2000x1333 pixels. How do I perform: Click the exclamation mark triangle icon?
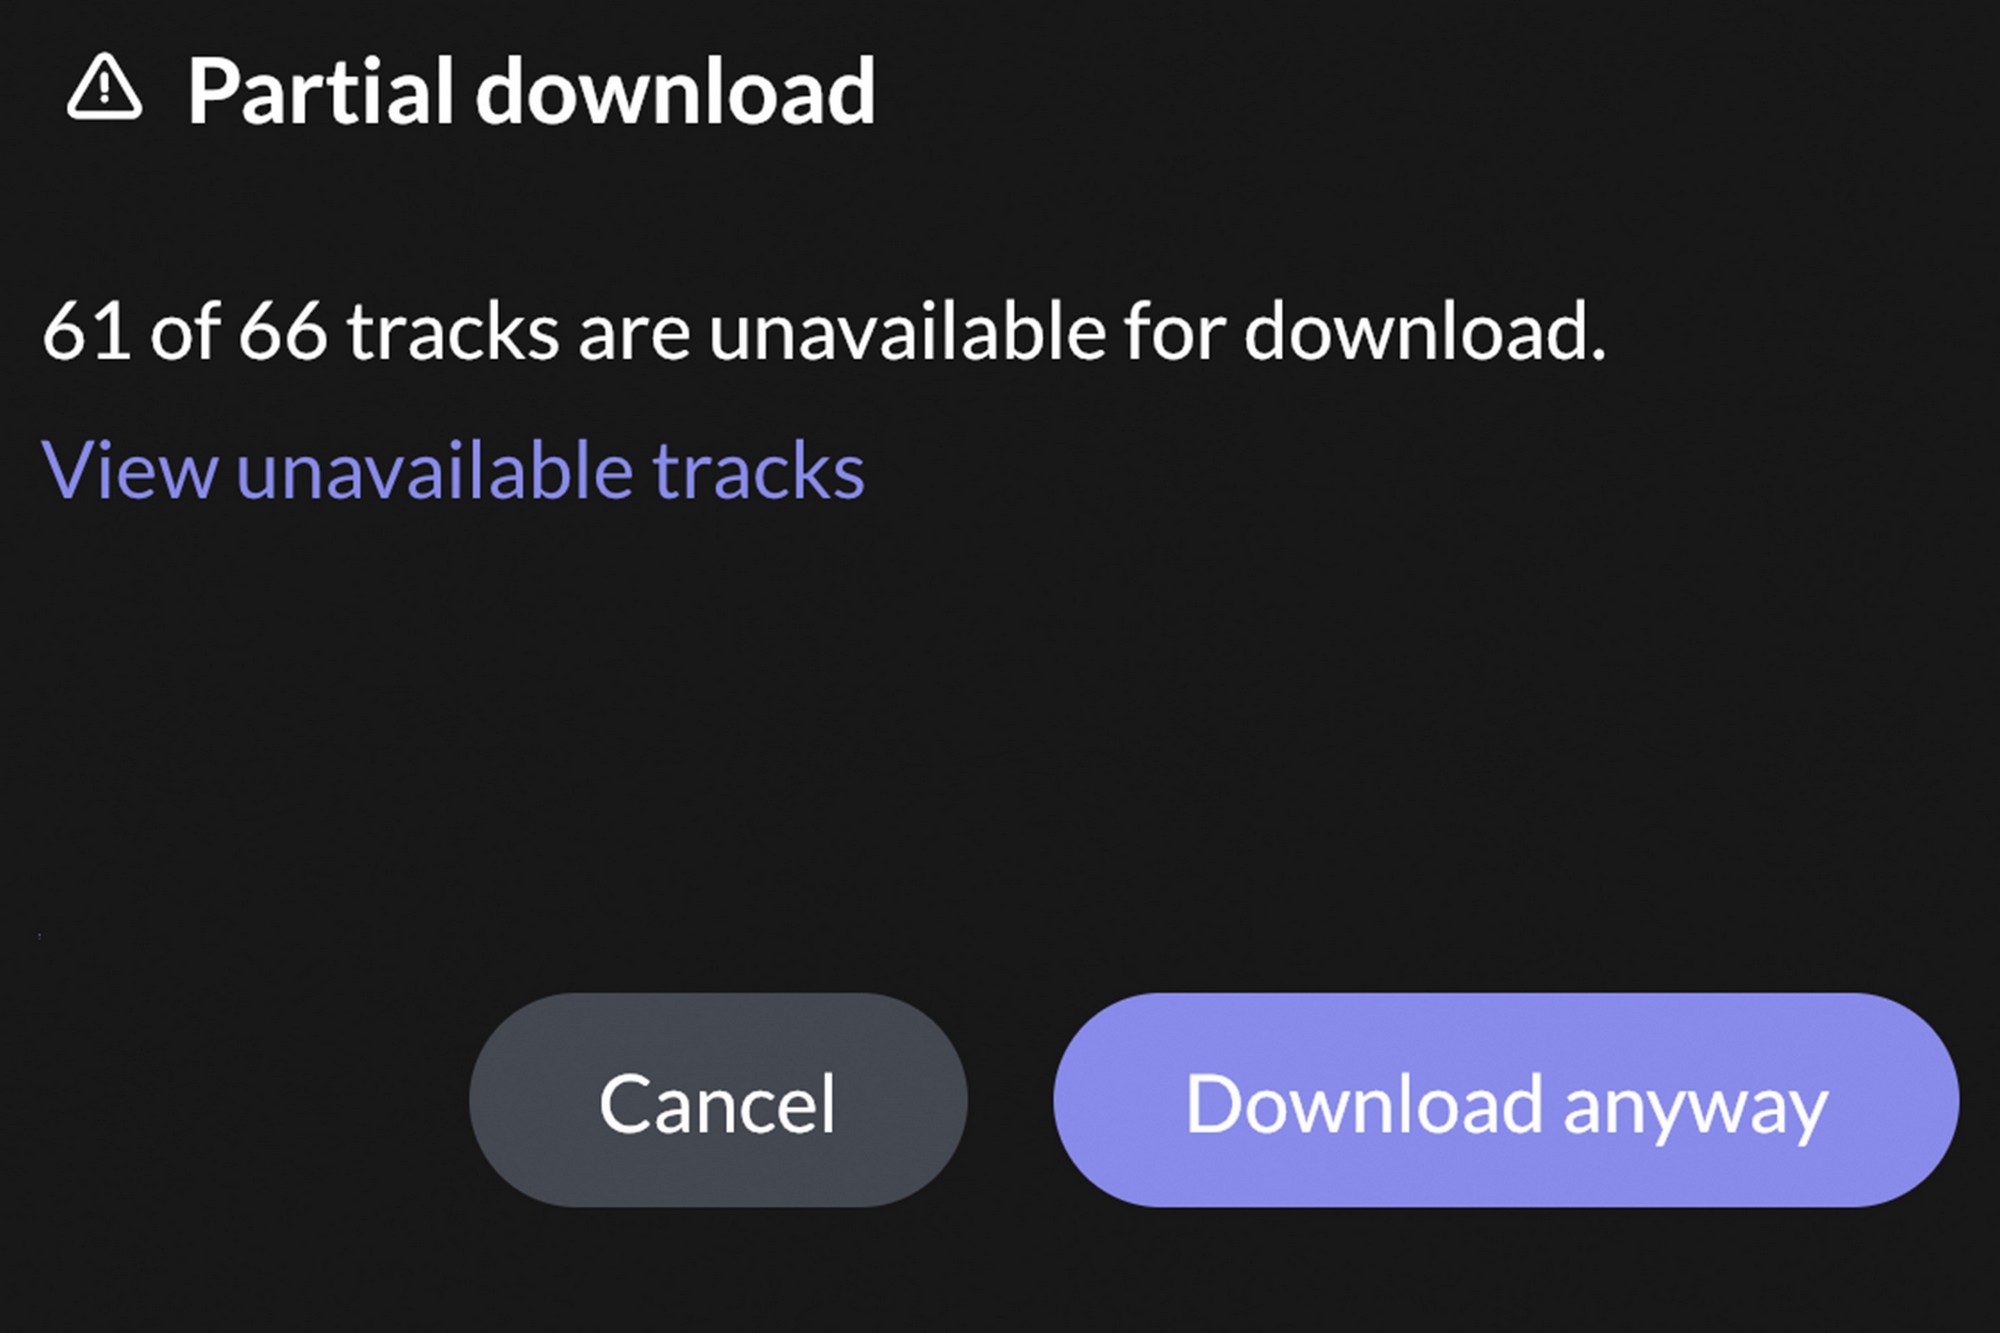click(x=104, y=89)
